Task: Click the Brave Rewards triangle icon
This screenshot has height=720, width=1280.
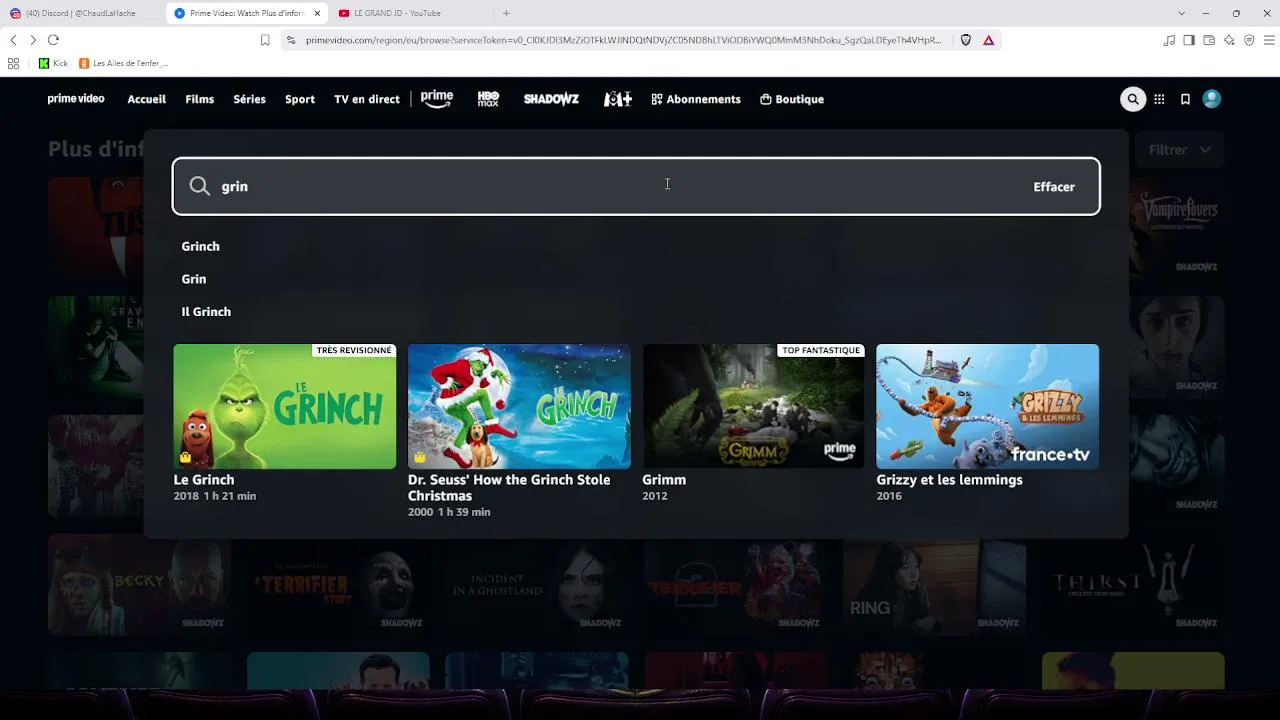Action: [988, 40]
